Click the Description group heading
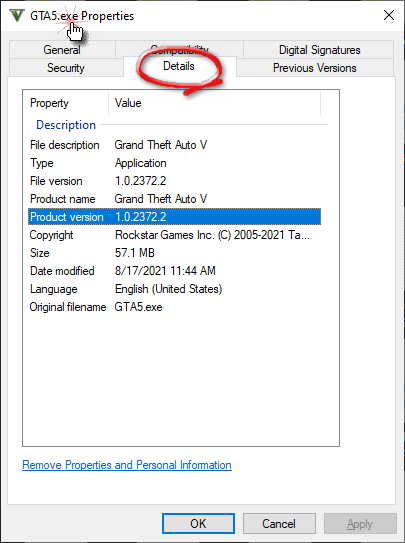 [66, 125]
